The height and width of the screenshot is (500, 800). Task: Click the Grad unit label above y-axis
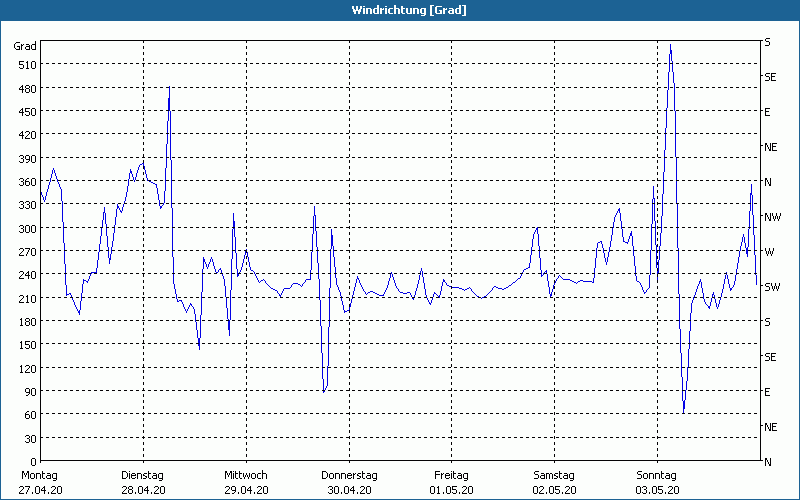coord(25,46)
